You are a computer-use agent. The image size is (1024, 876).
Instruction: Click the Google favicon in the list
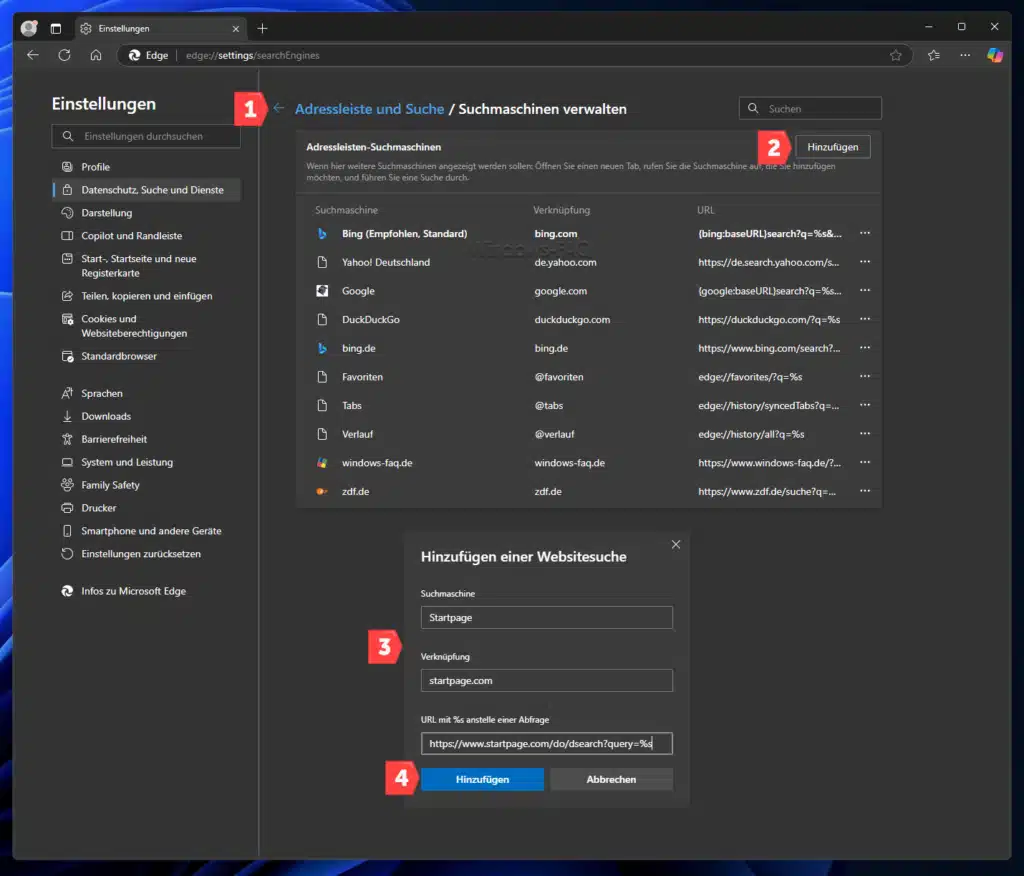322,291
